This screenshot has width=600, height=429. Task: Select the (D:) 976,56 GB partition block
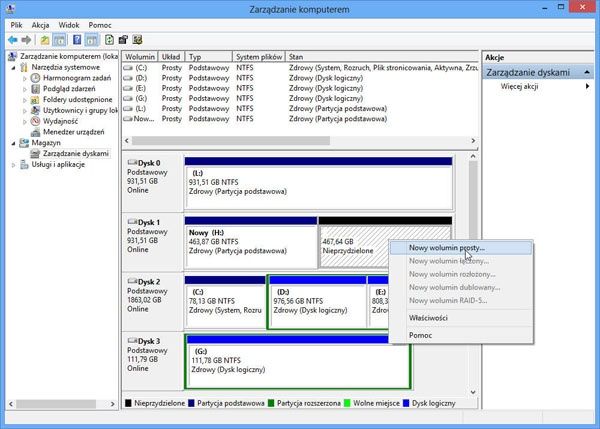coord(318,302)
